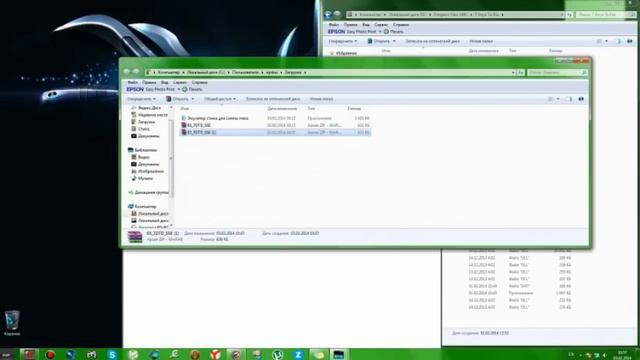Image resolution: width=640 pixels, height=360 pixels.
Task: Open Recycle Bin on the desktop
Action: click(x=12, y=322)
